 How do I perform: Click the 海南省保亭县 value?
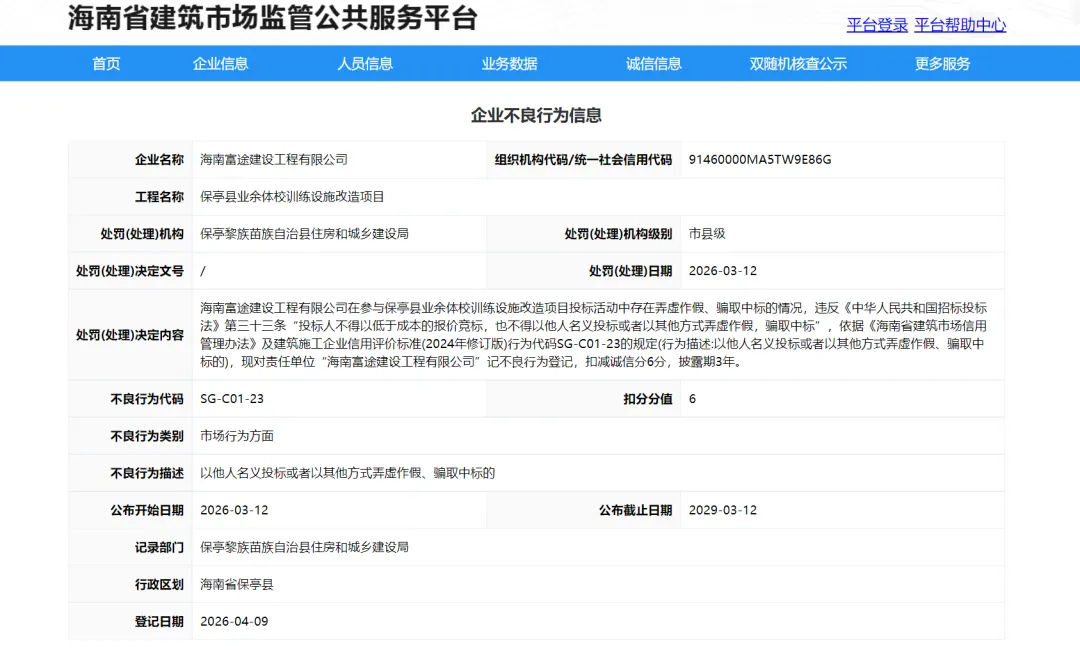(x=237, y=585)
